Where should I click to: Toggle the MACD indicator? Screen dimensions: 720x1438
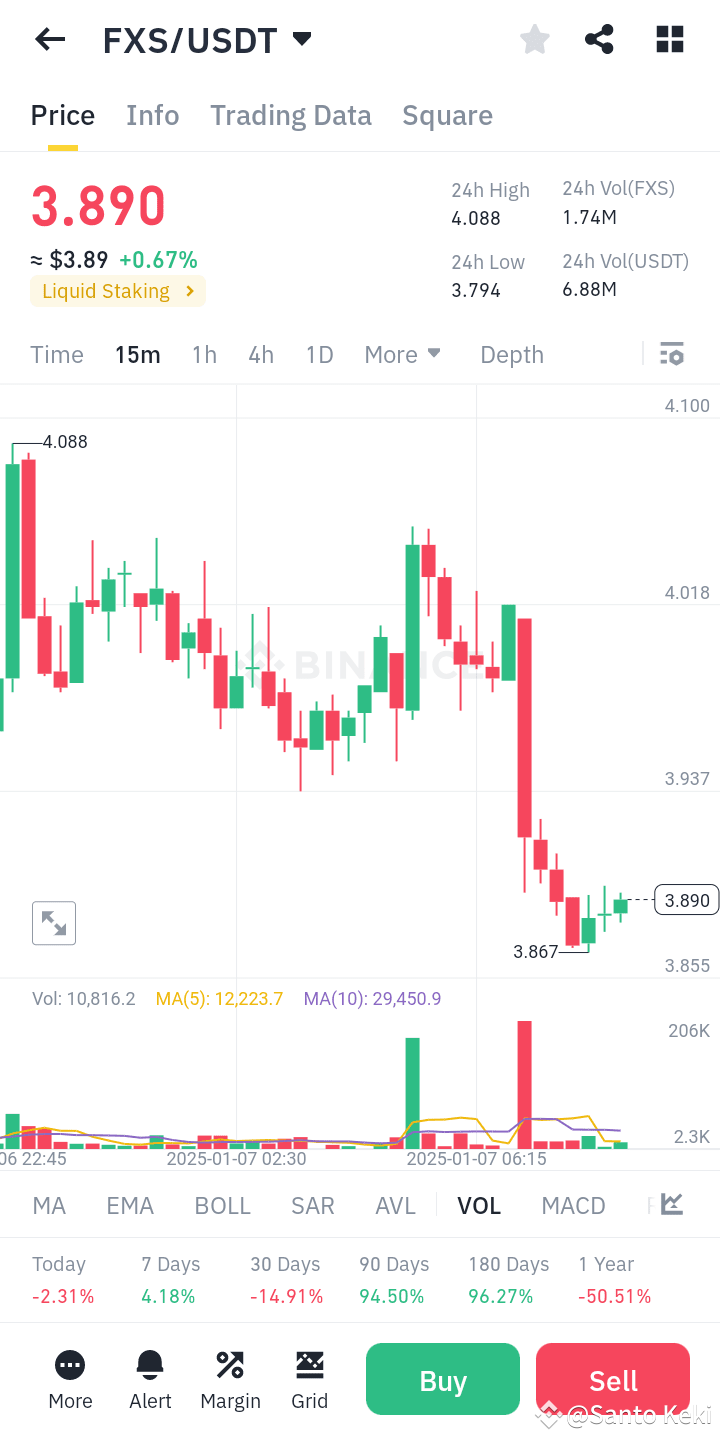tap(573, 1205)
